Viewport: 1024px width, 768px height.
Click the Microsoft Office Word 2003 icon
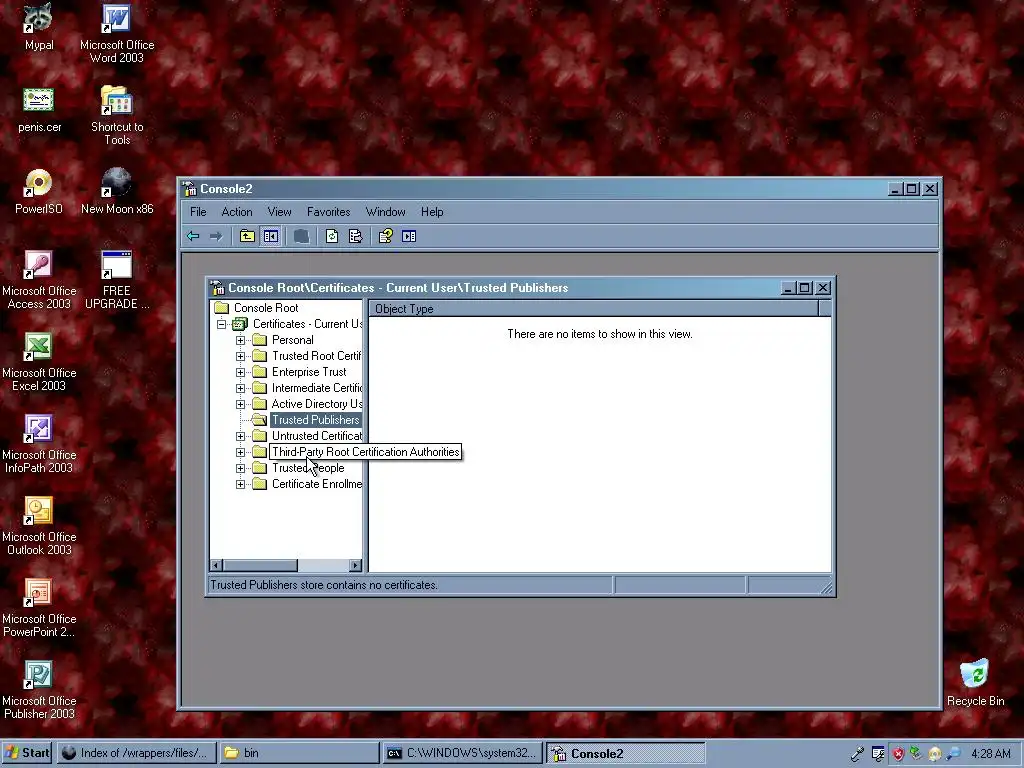(117, 34)
